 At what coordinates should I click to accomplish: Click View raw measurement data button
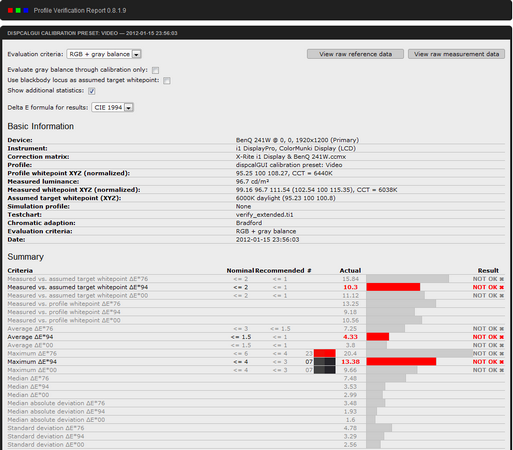[x=456, y=54]
